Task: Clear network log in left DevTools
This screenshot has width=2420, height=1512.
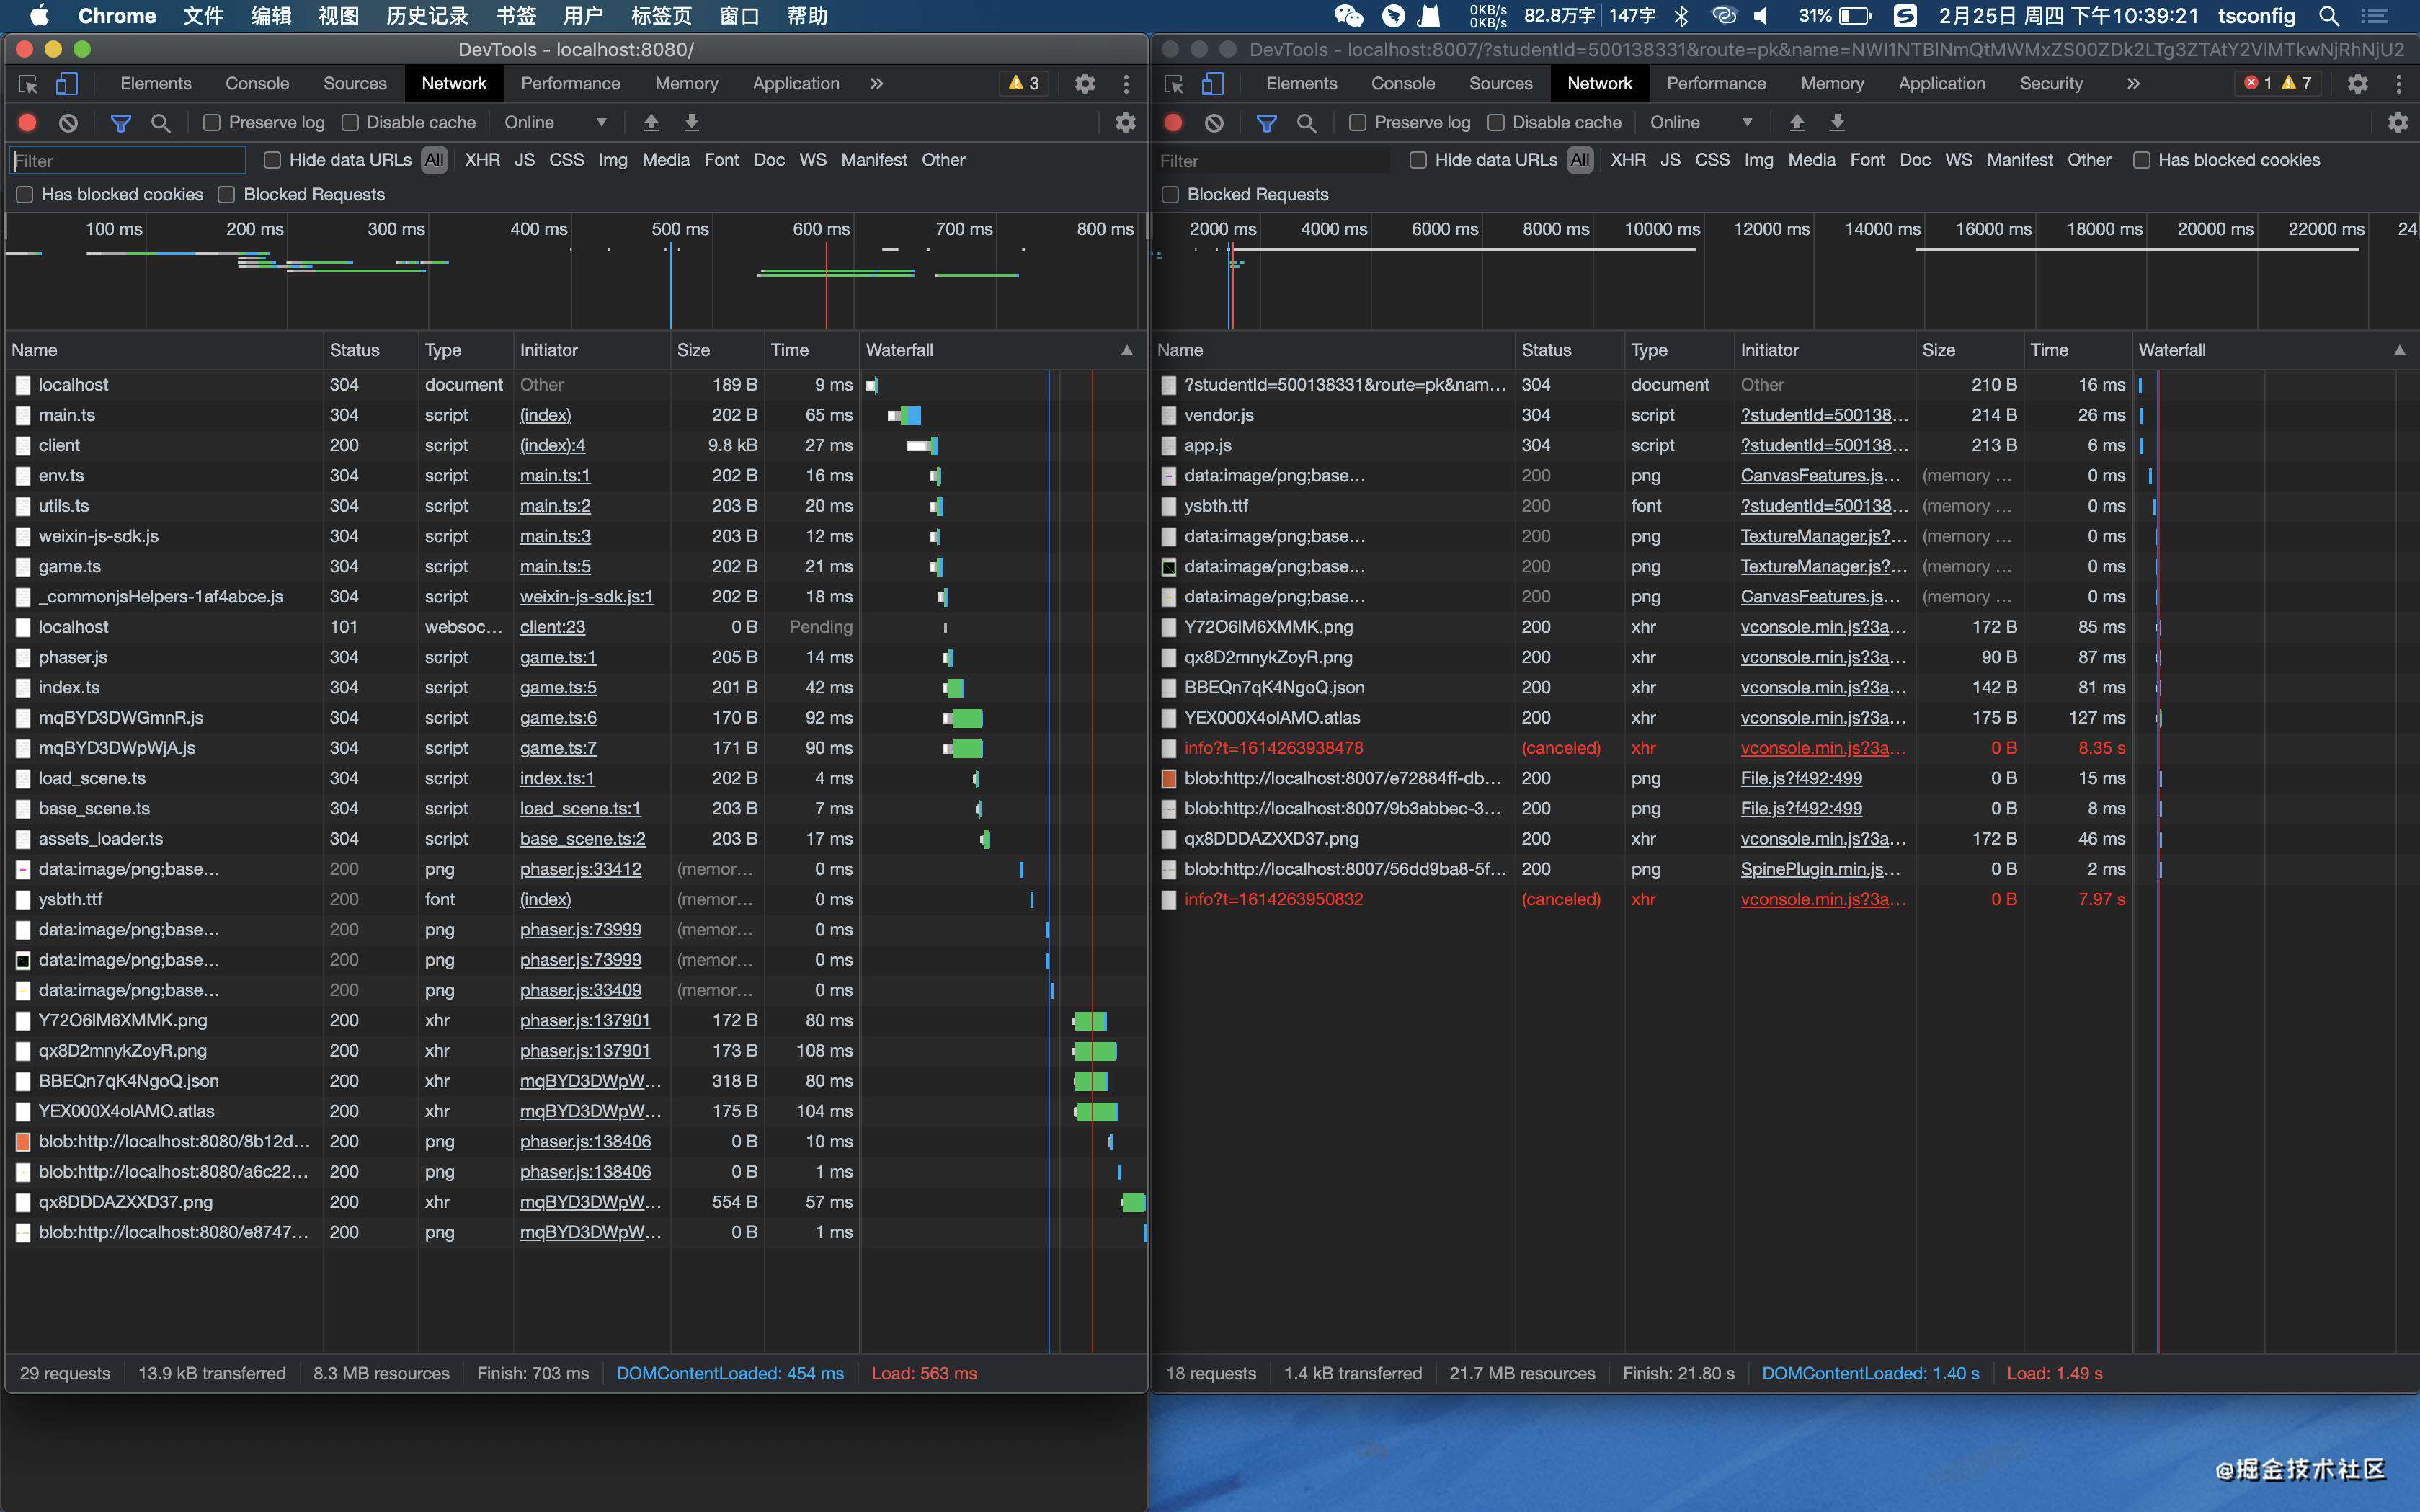Action: tap(68, 123)
